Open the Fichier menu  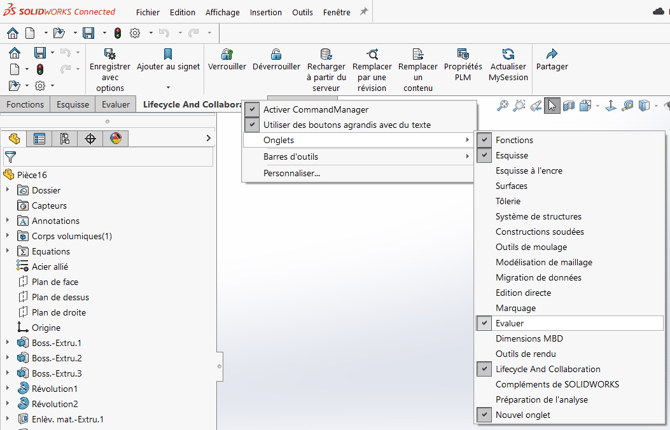[x=148, y=12]
